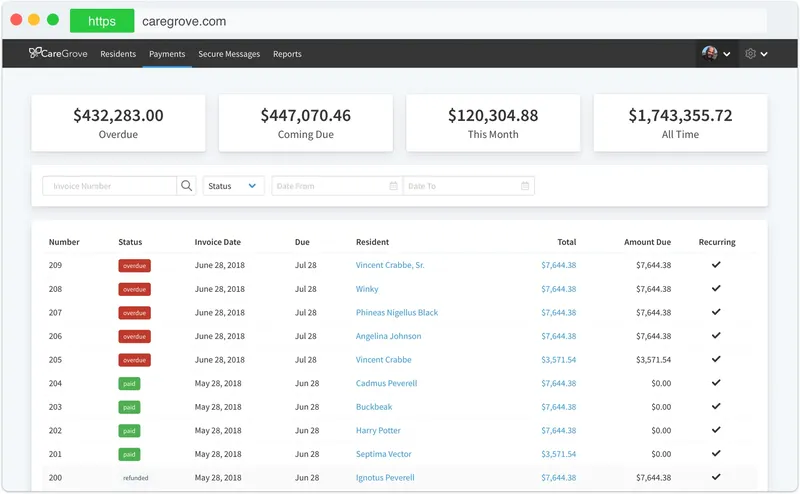This screenshot has height=494, width=800.
Task: Open the Date From calendar icon
Action: [393, 186]
